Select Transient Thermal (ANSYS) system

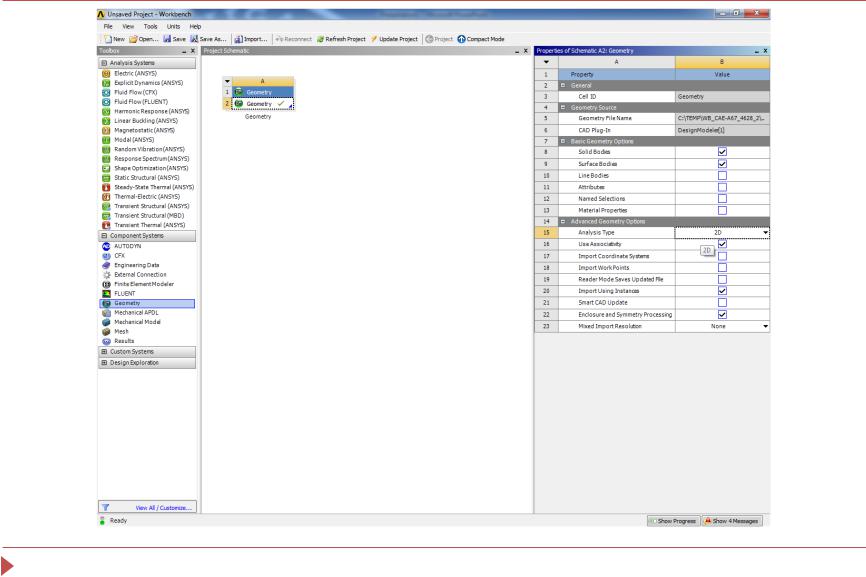pos(147,225)
